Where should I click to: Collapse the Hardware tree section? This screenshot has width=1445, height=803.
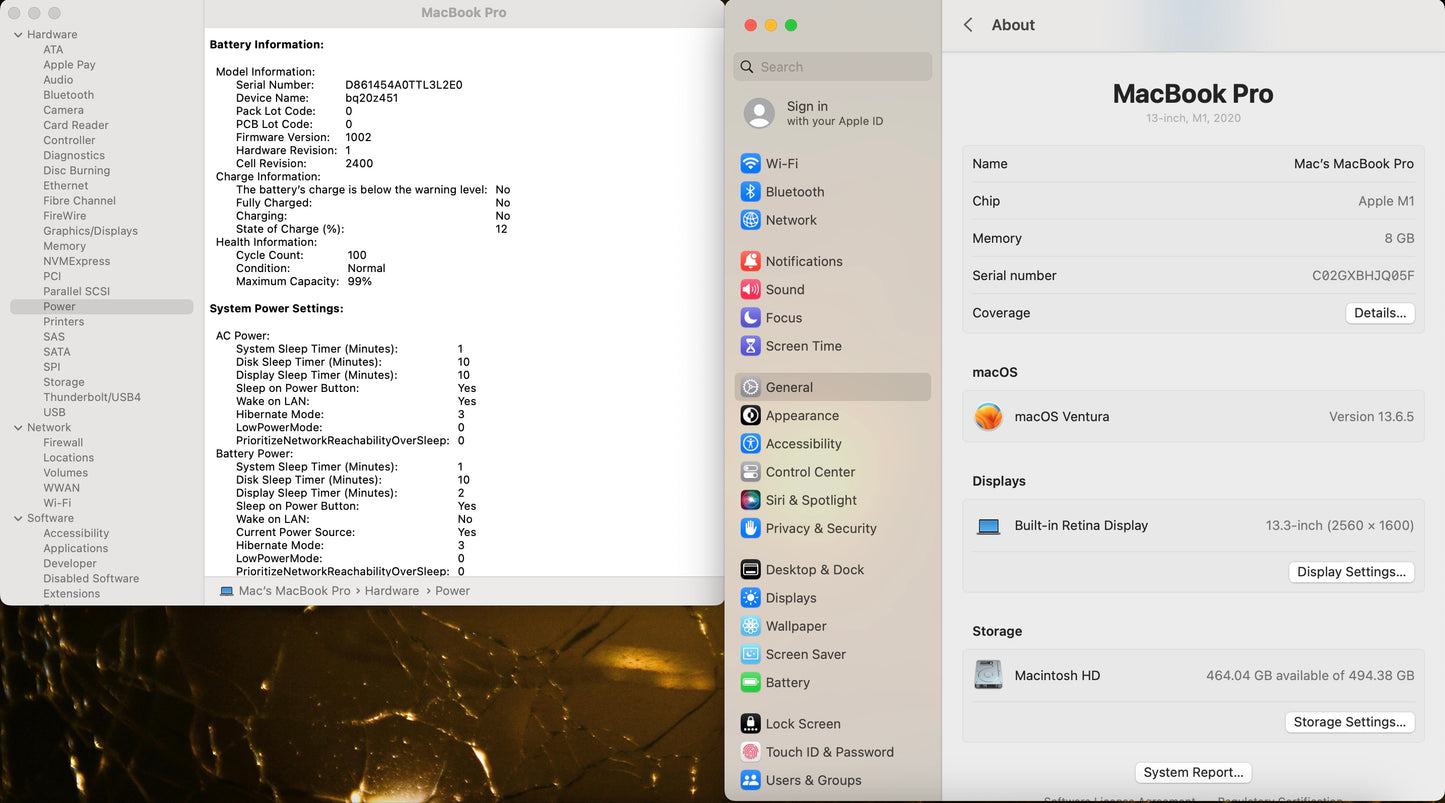18,35
